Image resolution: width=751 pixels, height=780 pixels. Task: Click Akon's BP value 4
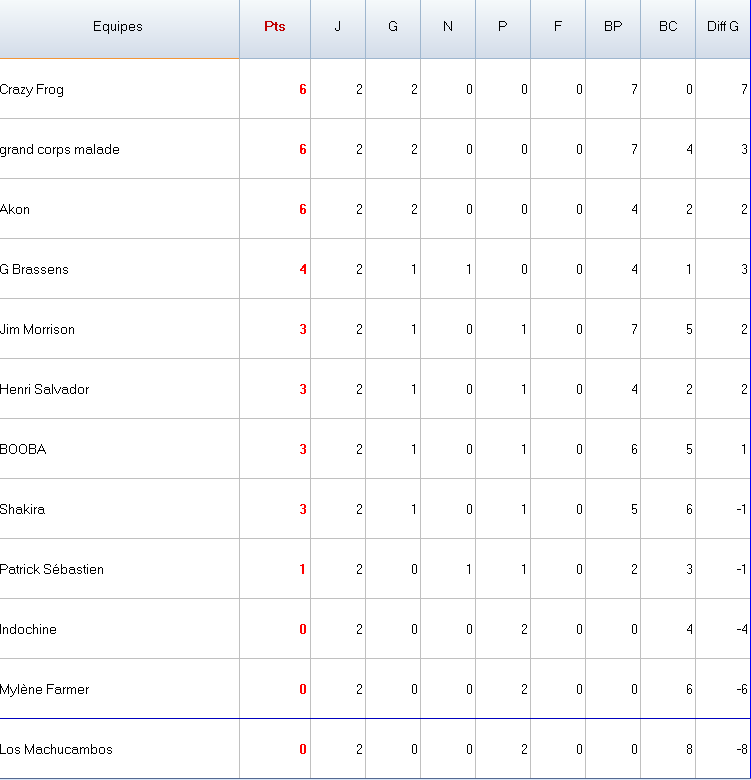[634, 209]
